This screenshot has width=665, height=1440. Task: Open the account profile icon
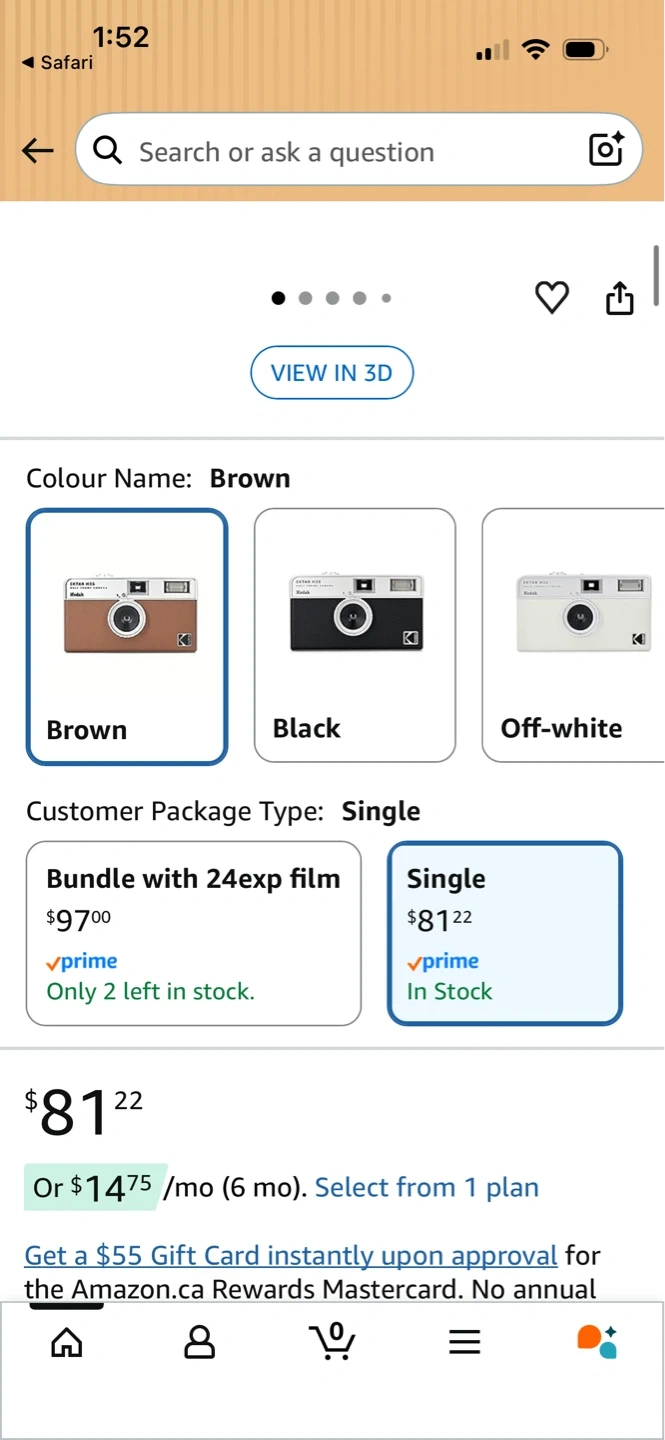coord(200,1342)
